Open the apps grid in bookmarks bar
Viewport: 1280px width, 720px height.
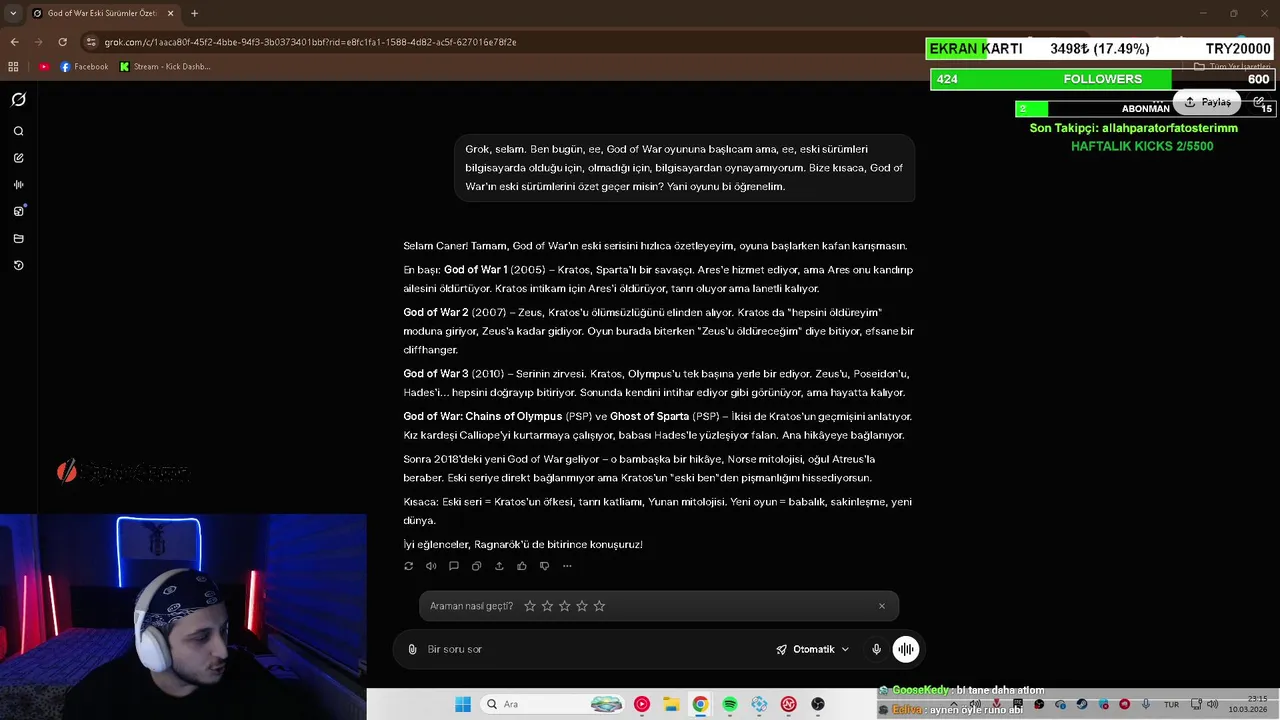[13, 67]
